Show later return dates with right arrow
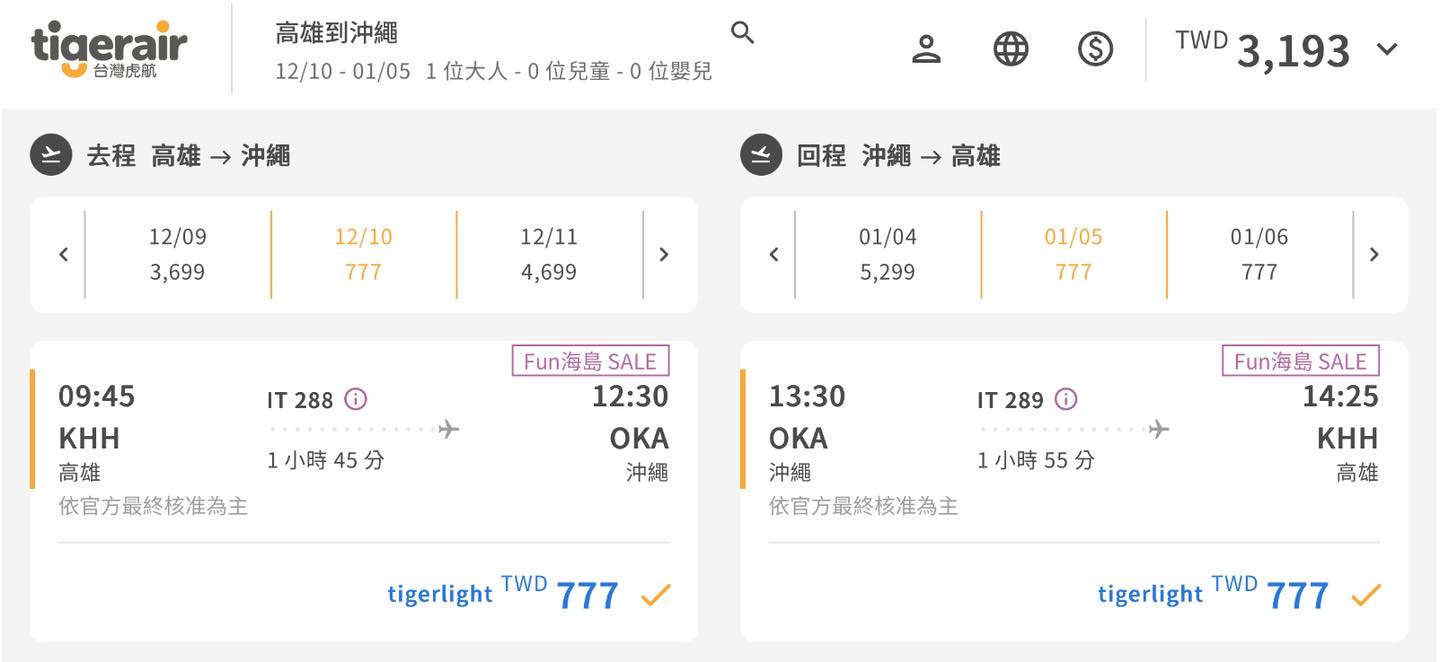This screenshot has height=662, width=1440. 1374,255
